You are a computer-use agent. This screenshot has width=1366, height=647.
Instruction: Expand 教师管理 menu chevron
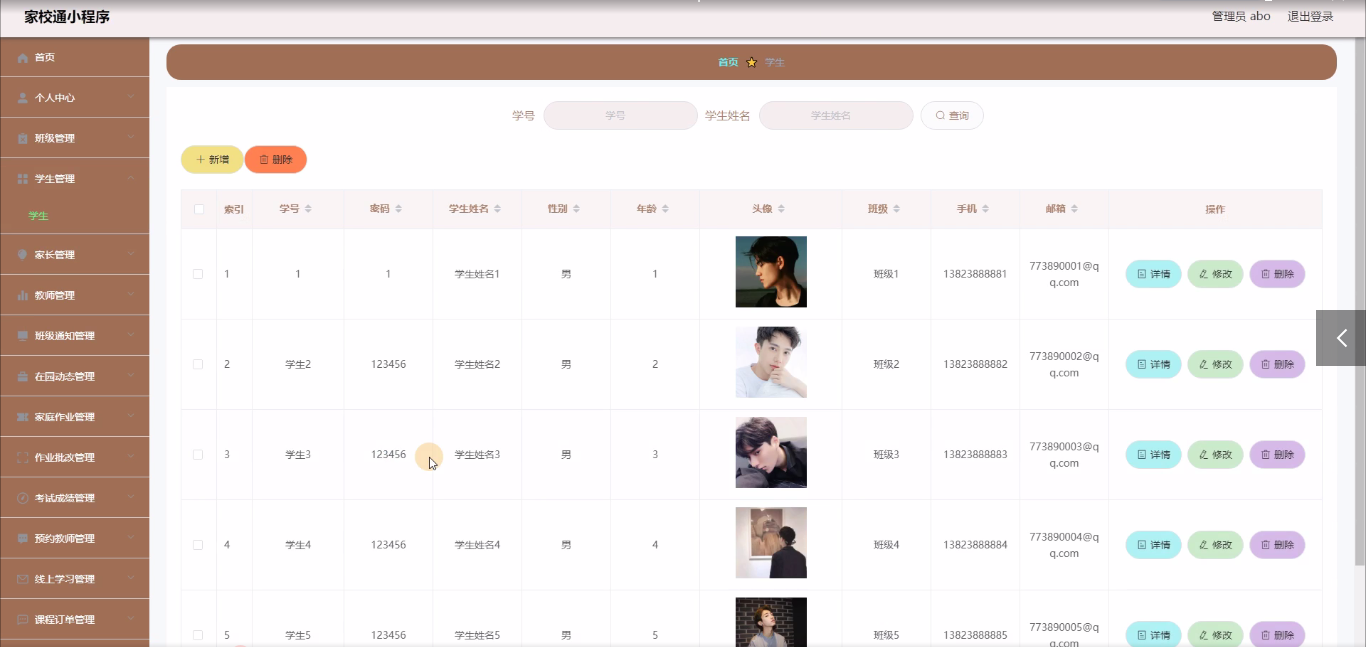(131, 295)
